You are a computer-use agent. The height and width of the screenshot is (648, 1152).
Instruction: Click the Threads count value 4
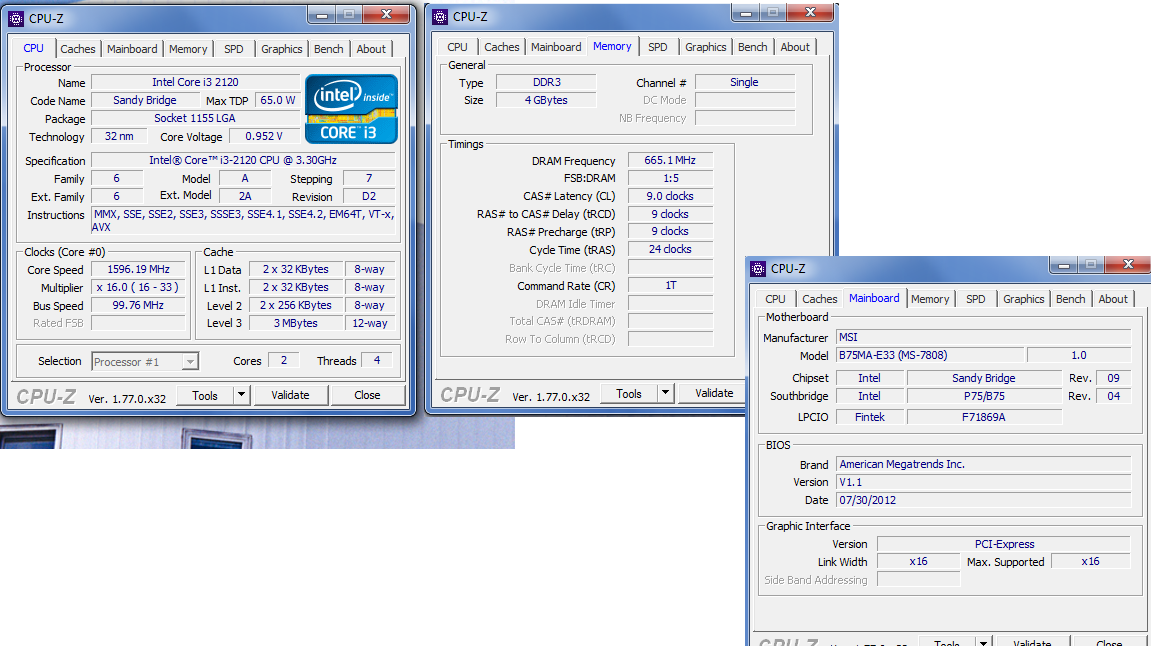coord(377,360)
